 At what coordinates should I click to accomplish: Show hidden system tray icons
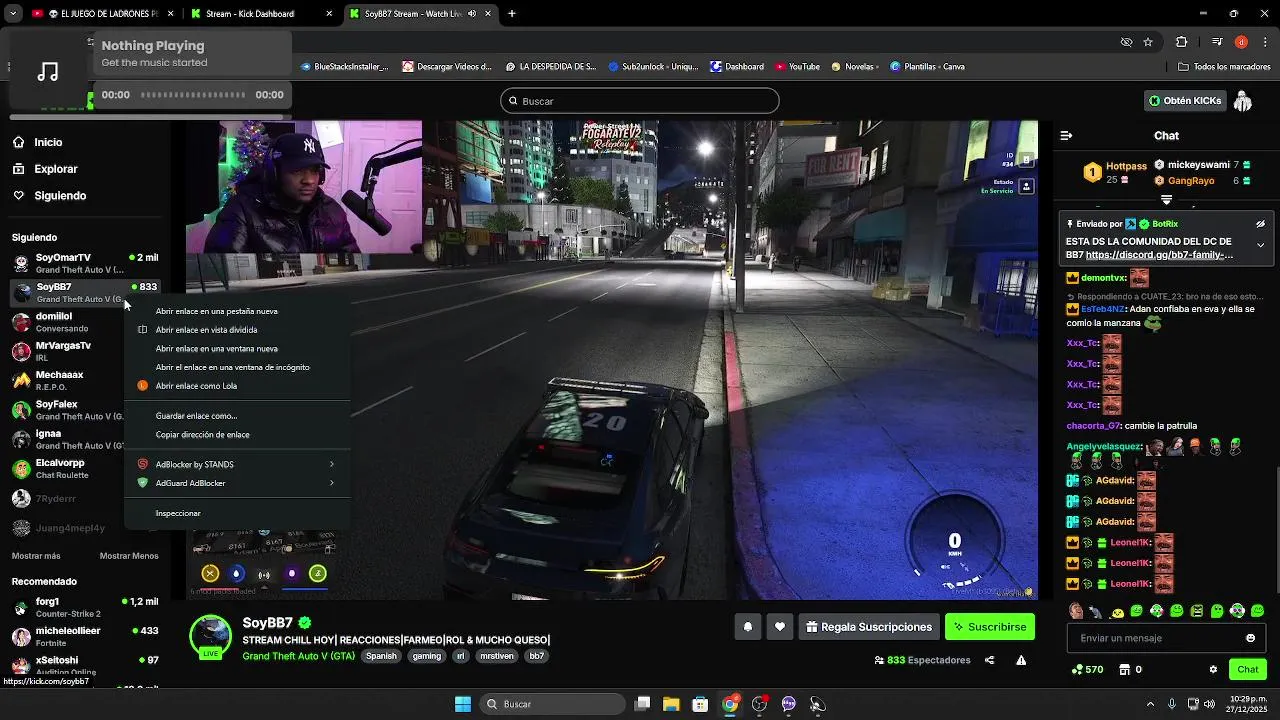1150,704
